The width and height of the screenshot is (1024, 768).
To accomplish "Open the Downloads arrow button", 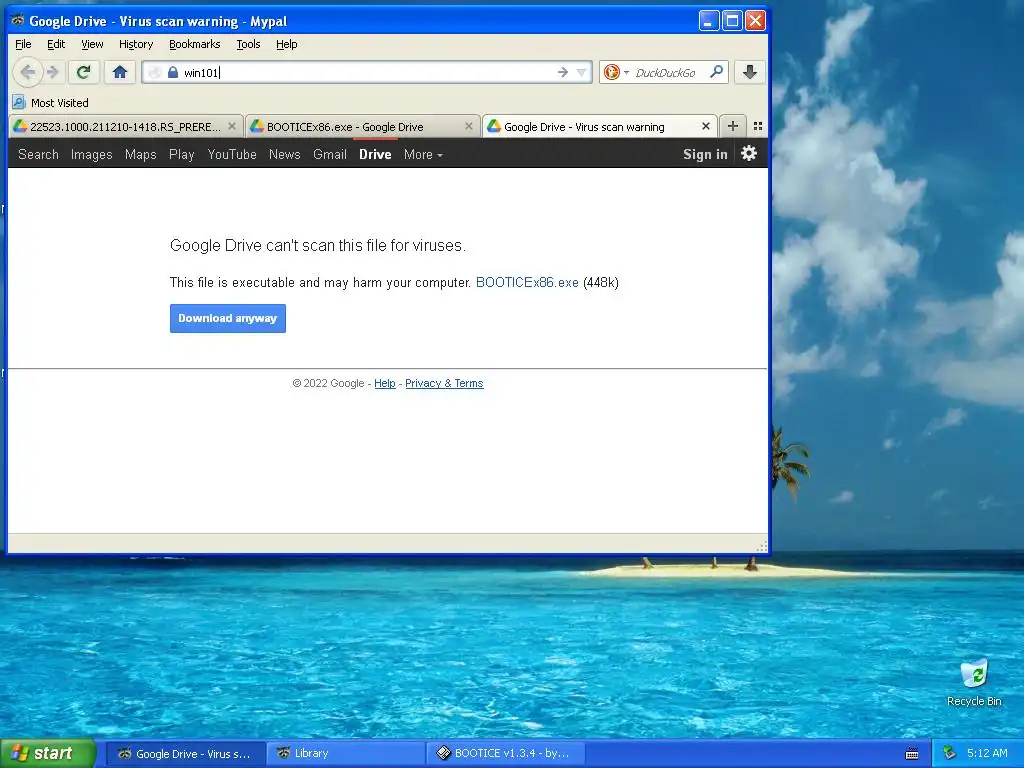I will (x=750, y=72).
